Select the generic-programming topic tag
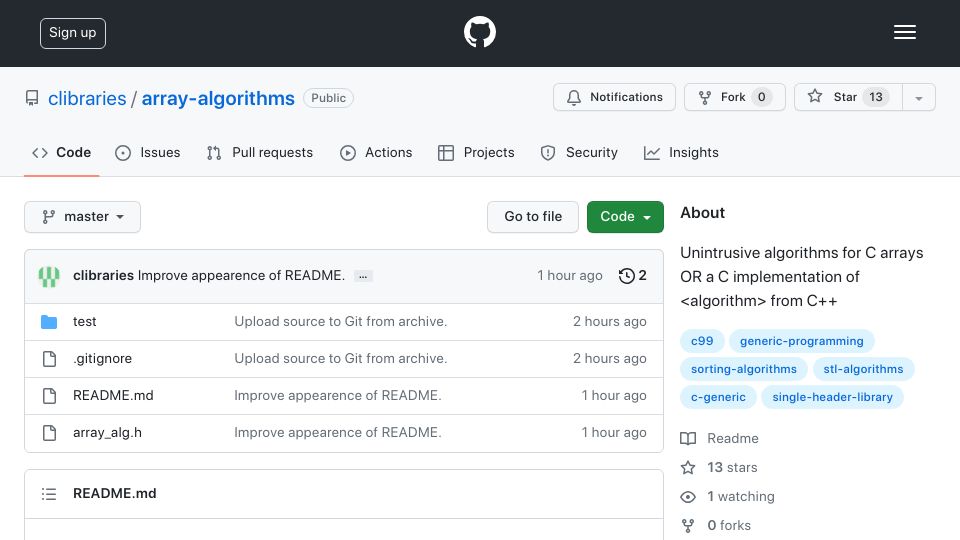 click(801, 341)
